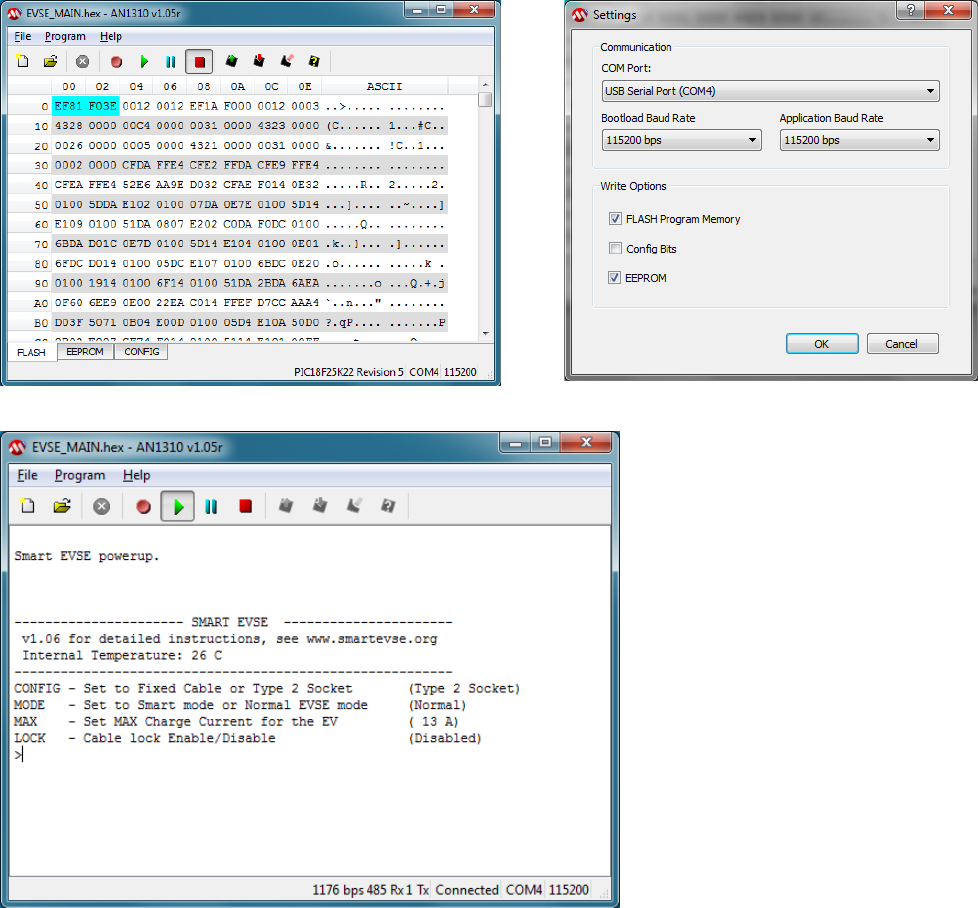Click highlighted hex cell EF81
The height and width of the screenshot is (908, 978).
click(69, 106)
